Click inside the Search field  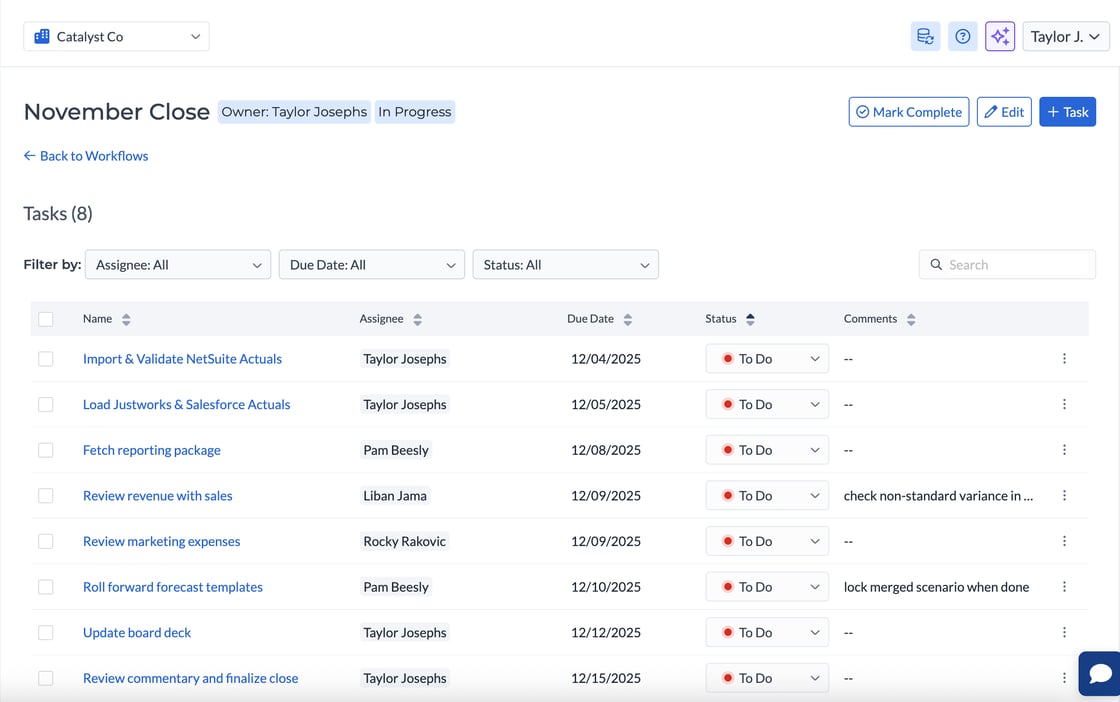[1007, 264]
